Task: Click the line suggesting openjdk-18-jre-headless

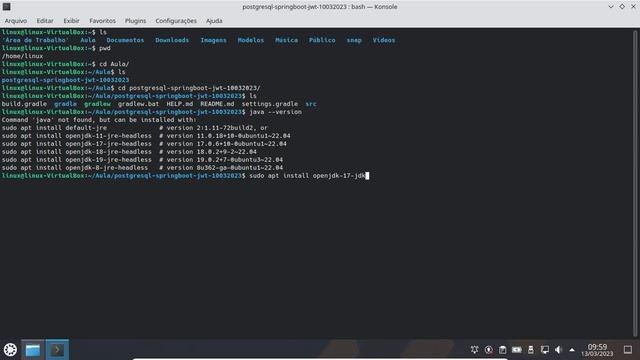Action: [129, 151]
